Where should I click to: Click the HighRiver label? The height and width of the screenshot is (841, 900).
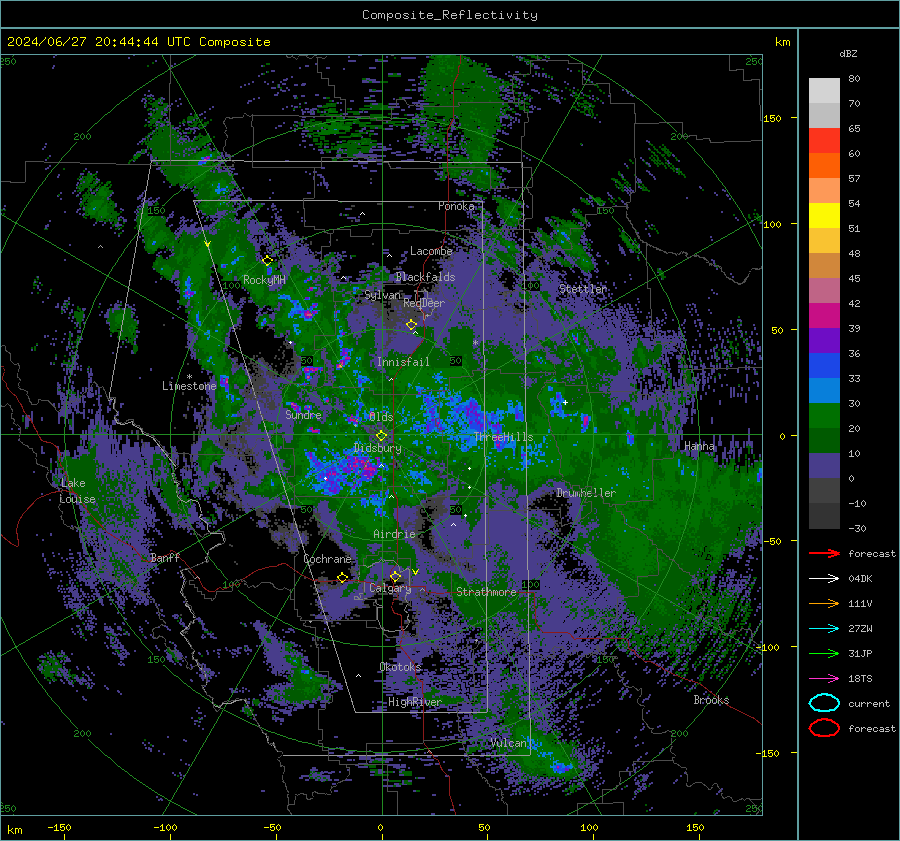click(x=414, y=702)
